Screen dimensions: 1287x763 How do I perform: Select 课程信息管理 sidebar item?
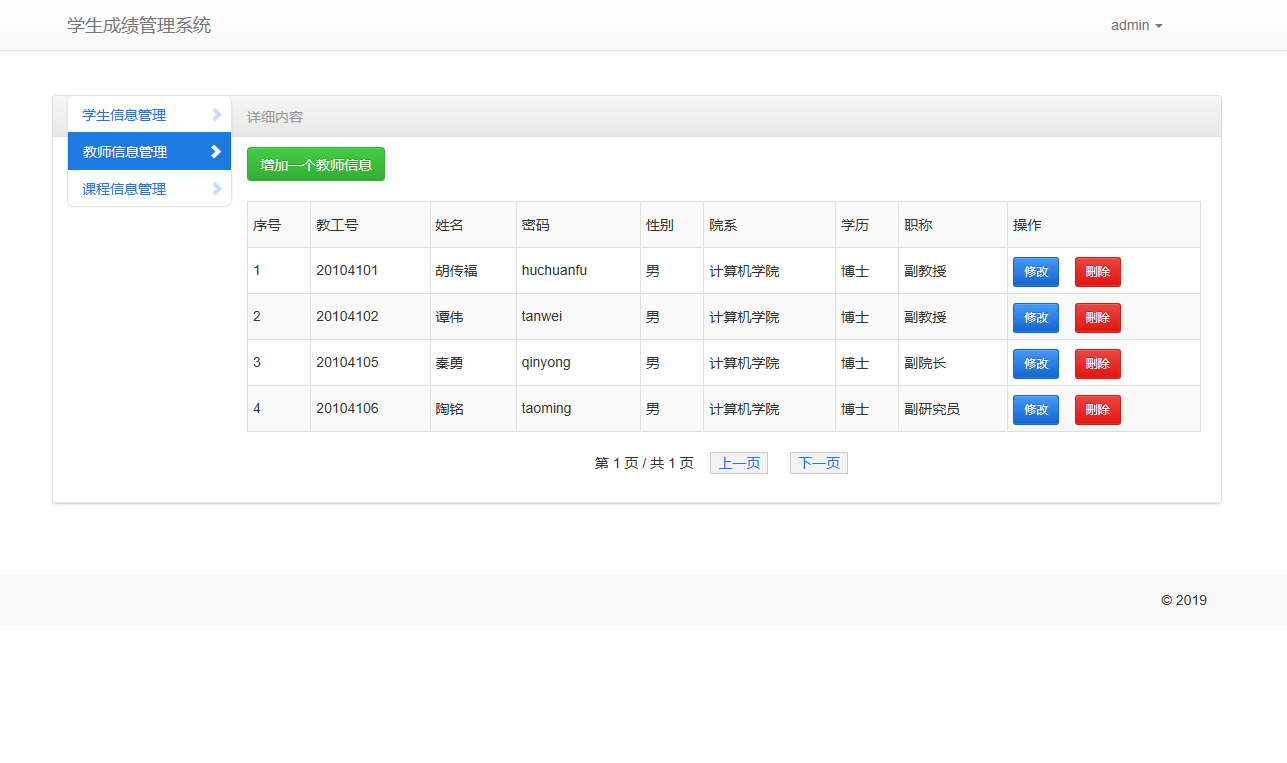click(x=125, y=189)
